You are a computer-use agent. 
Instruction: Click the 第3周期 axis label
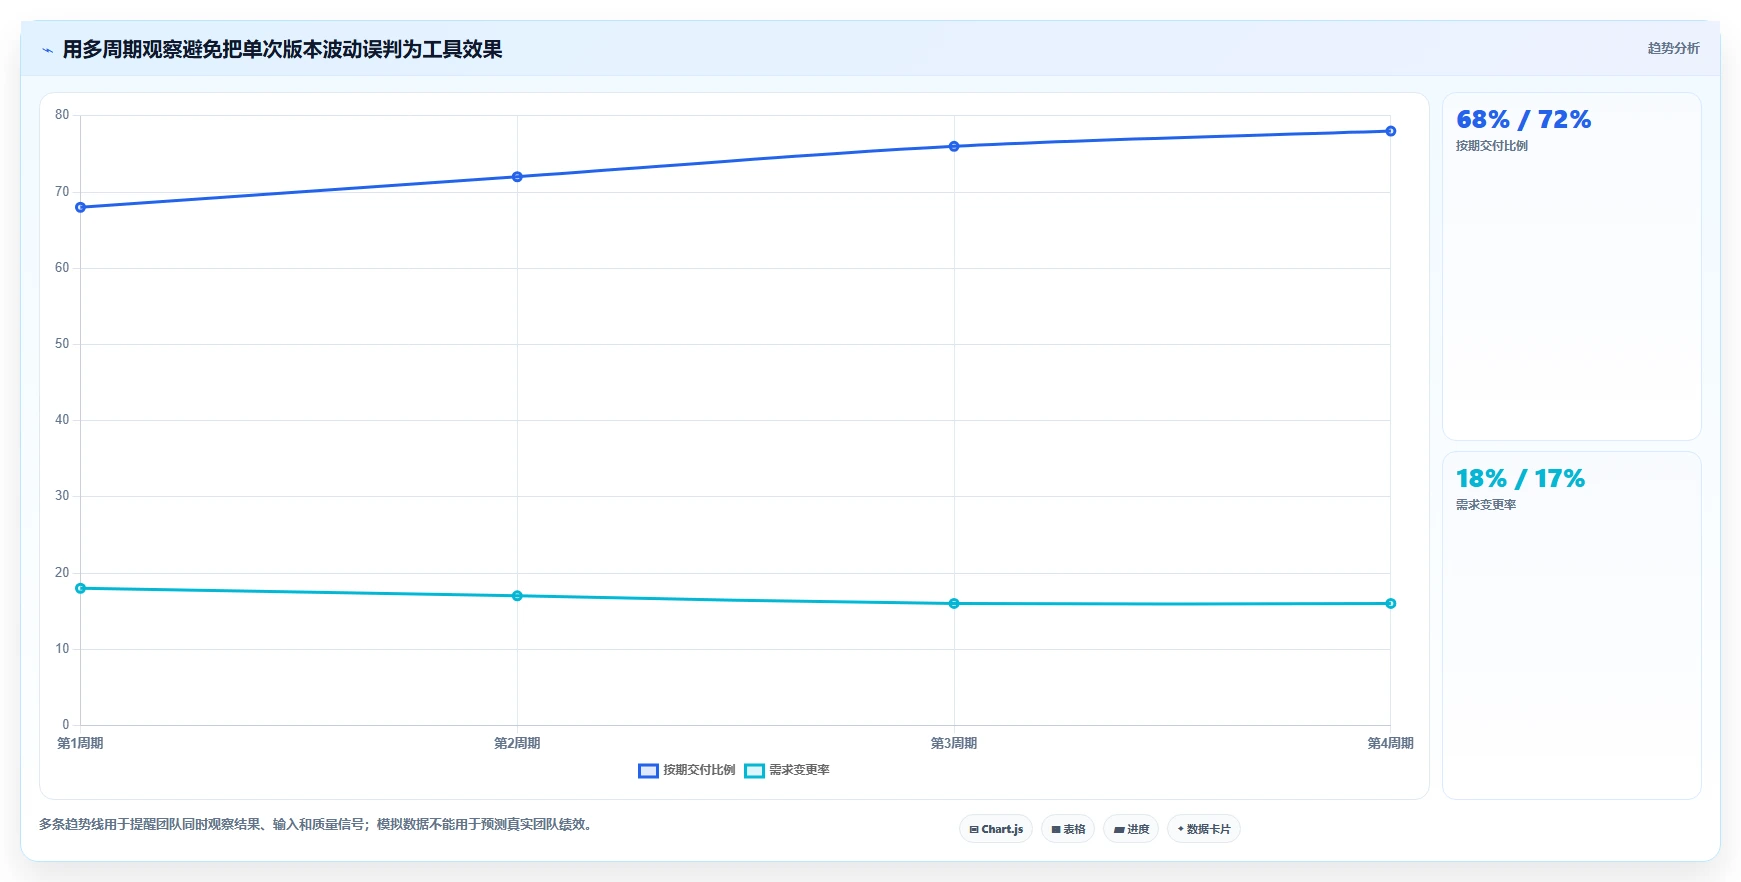point(954,743)
